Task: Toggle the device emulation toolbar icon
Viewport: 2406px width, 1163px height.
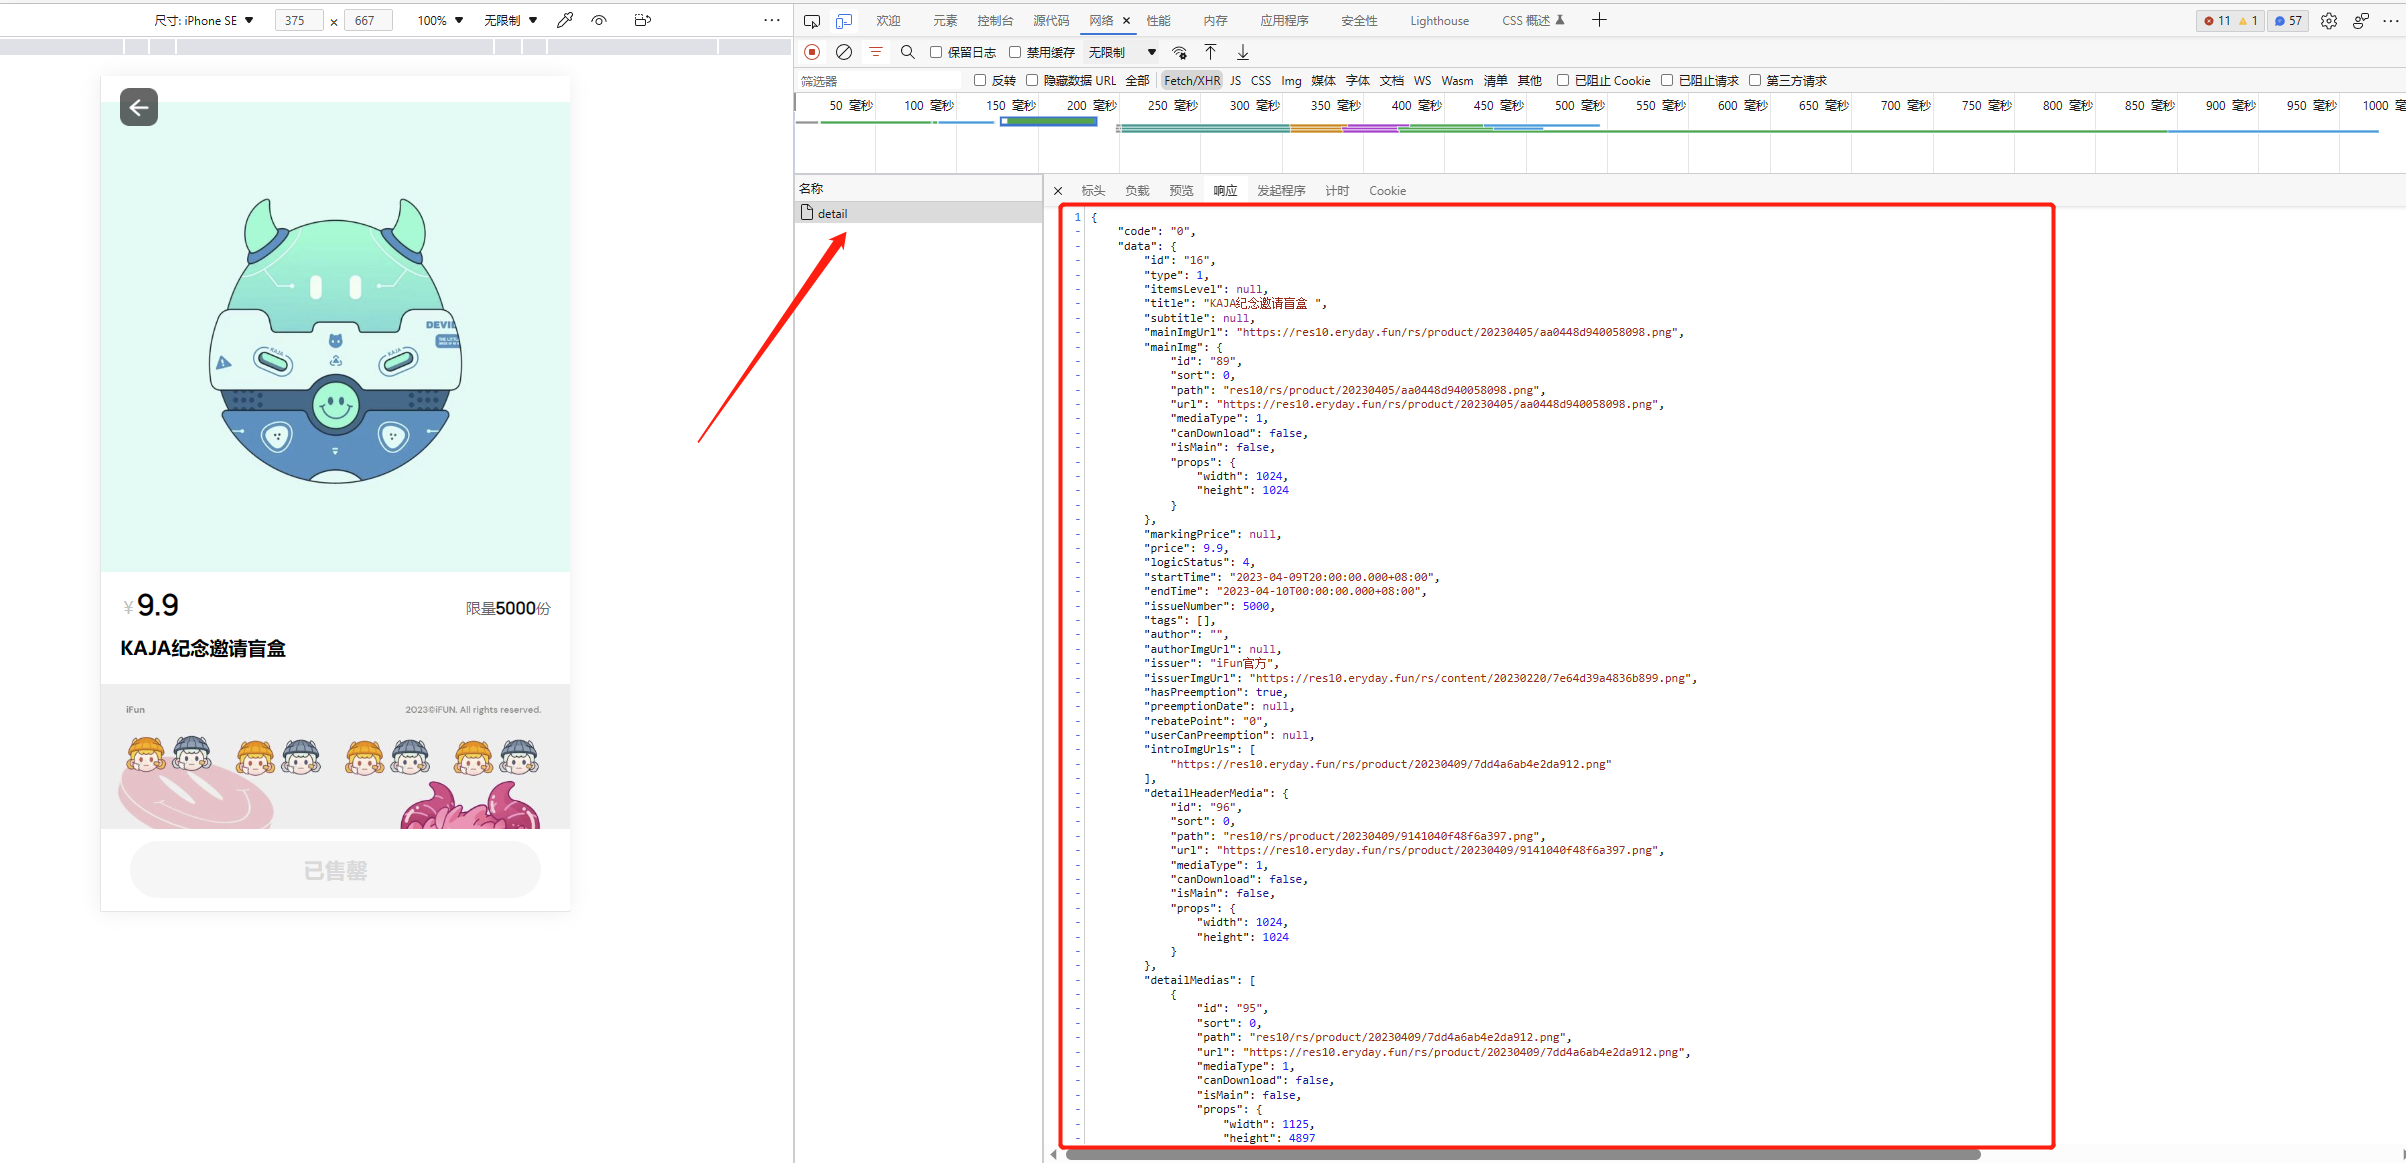Action: point(844,21)
